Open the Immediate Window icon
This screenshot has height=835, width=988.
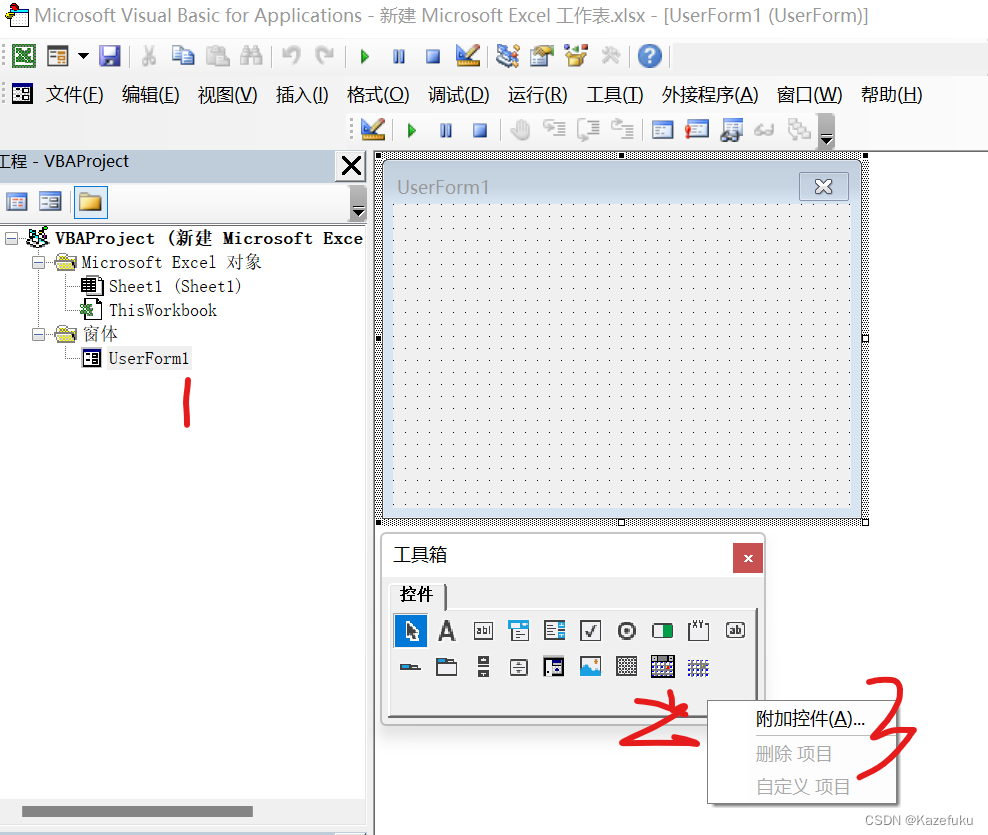click(697, 130)
